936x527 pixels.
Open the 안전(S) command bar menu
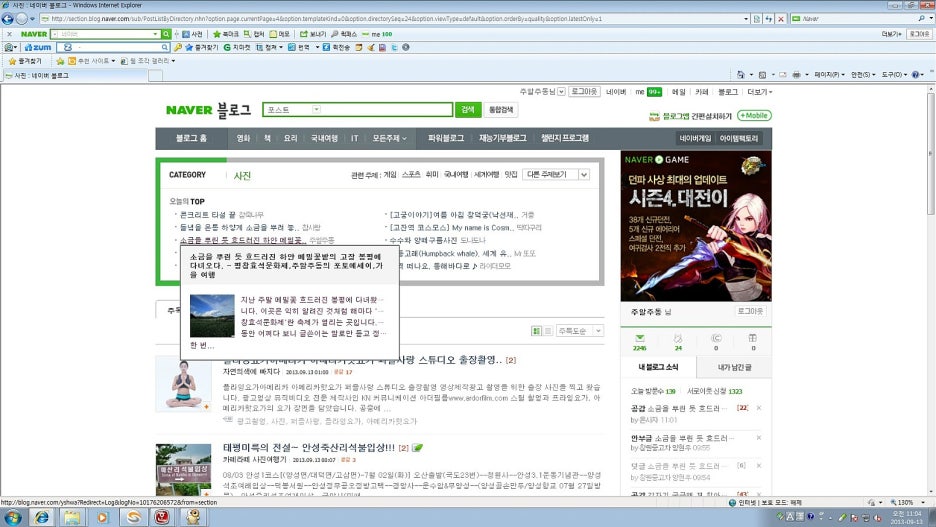tap(863, 75)
